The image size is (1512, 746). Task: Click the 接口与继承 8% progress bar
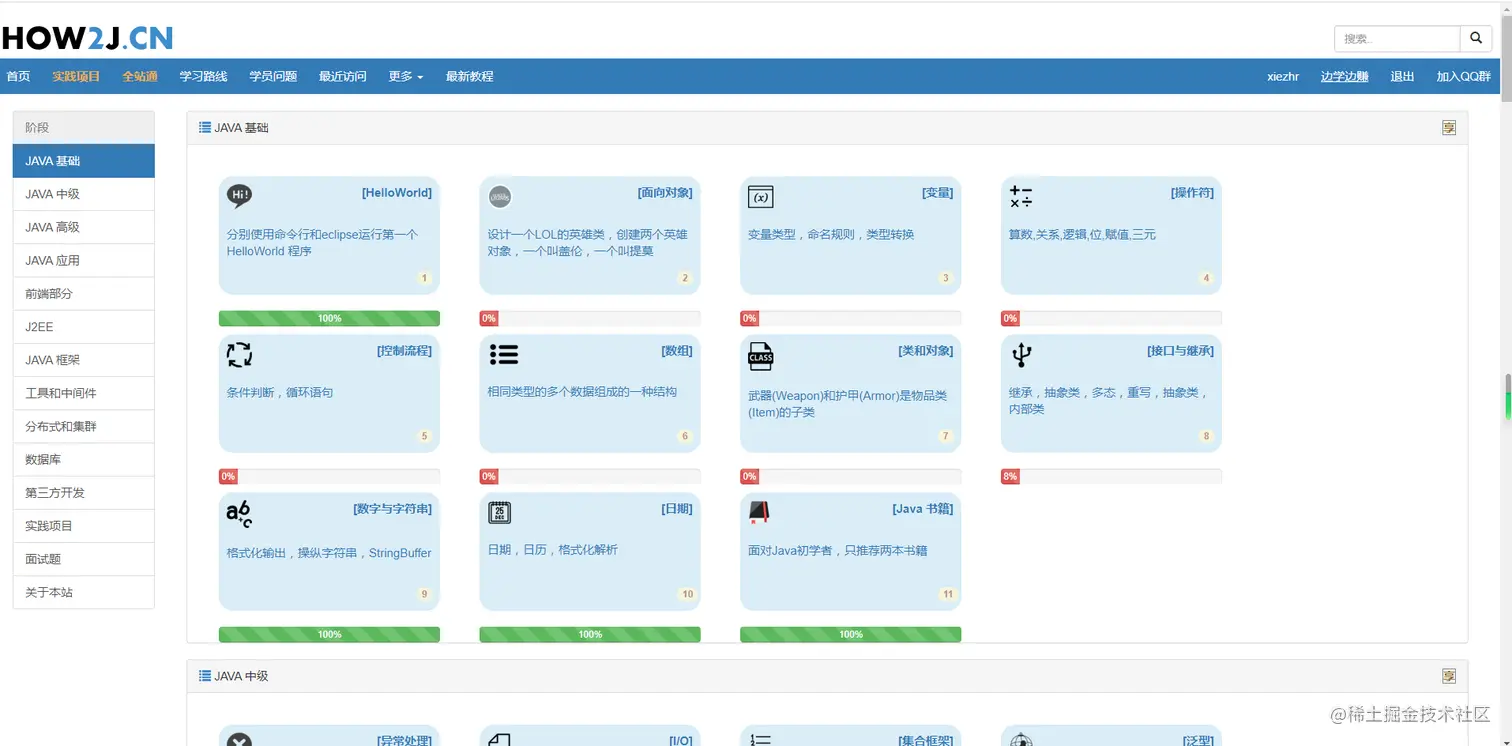click(x=1111, y=476)
